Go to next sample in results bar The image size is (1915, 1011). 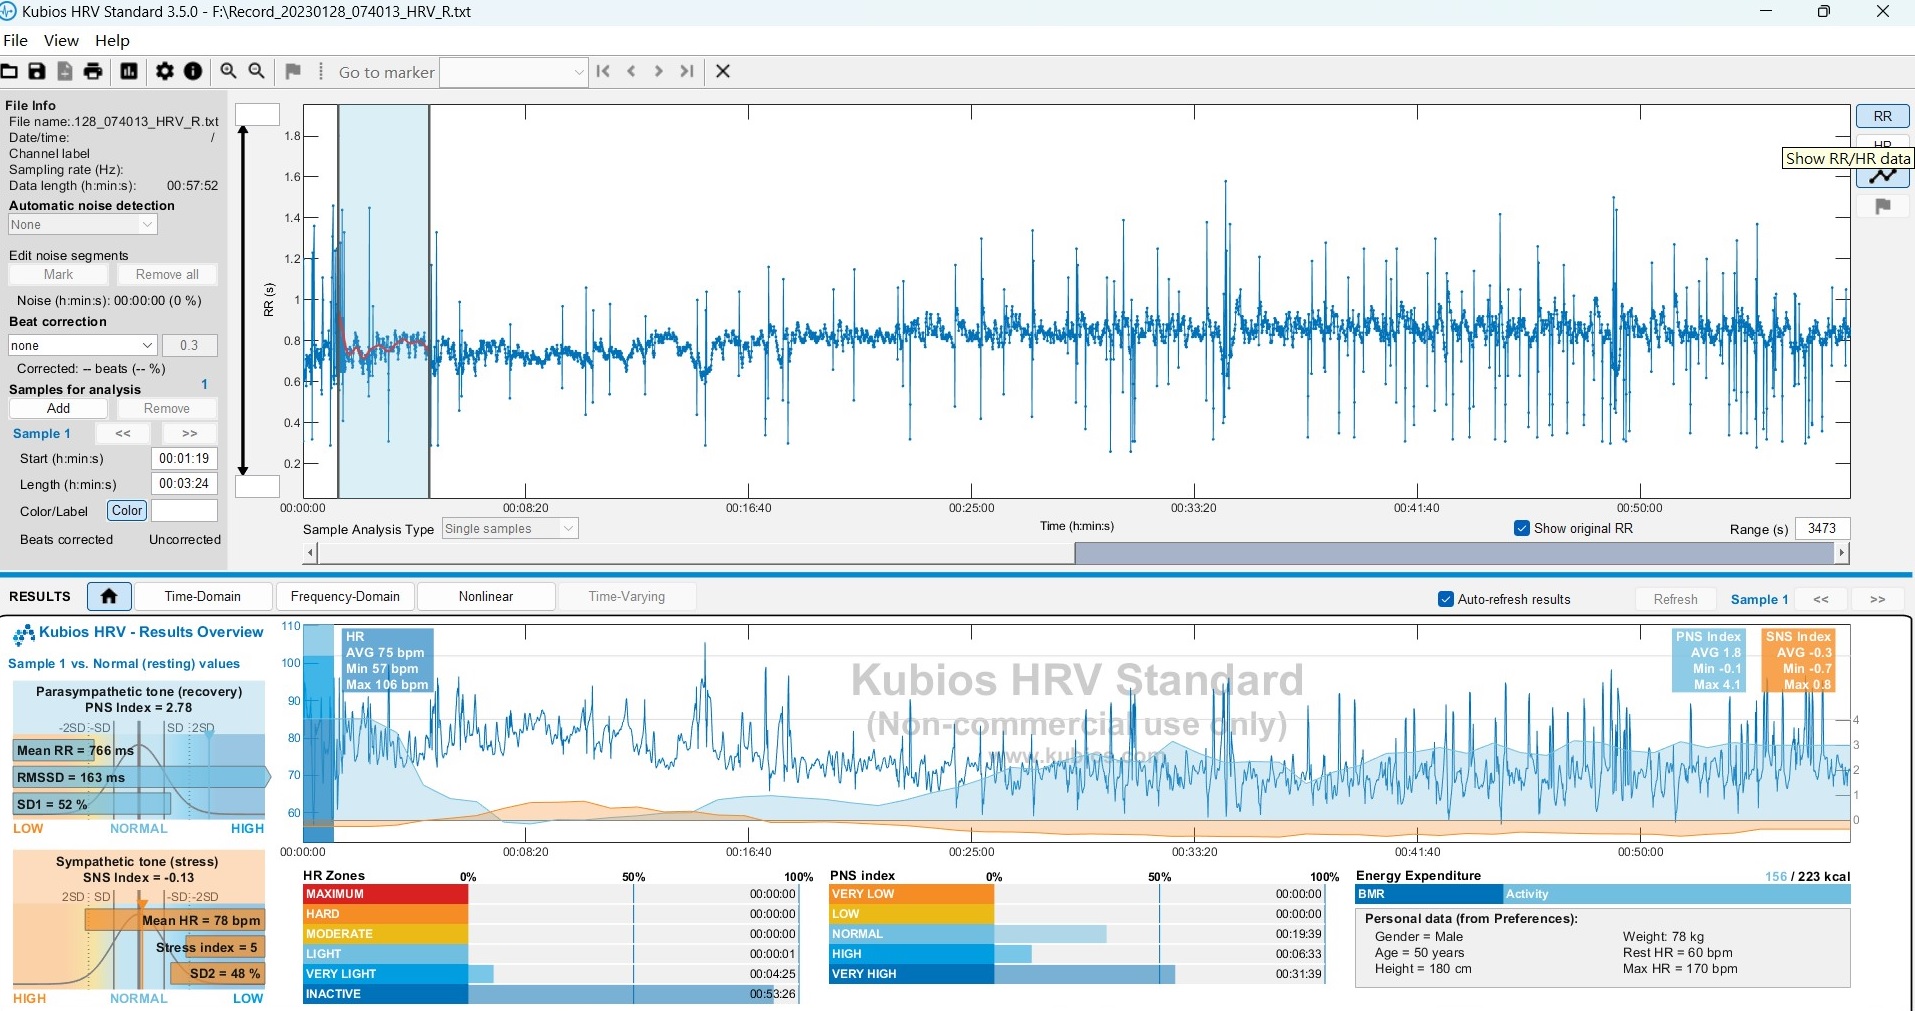[1878, 599]
